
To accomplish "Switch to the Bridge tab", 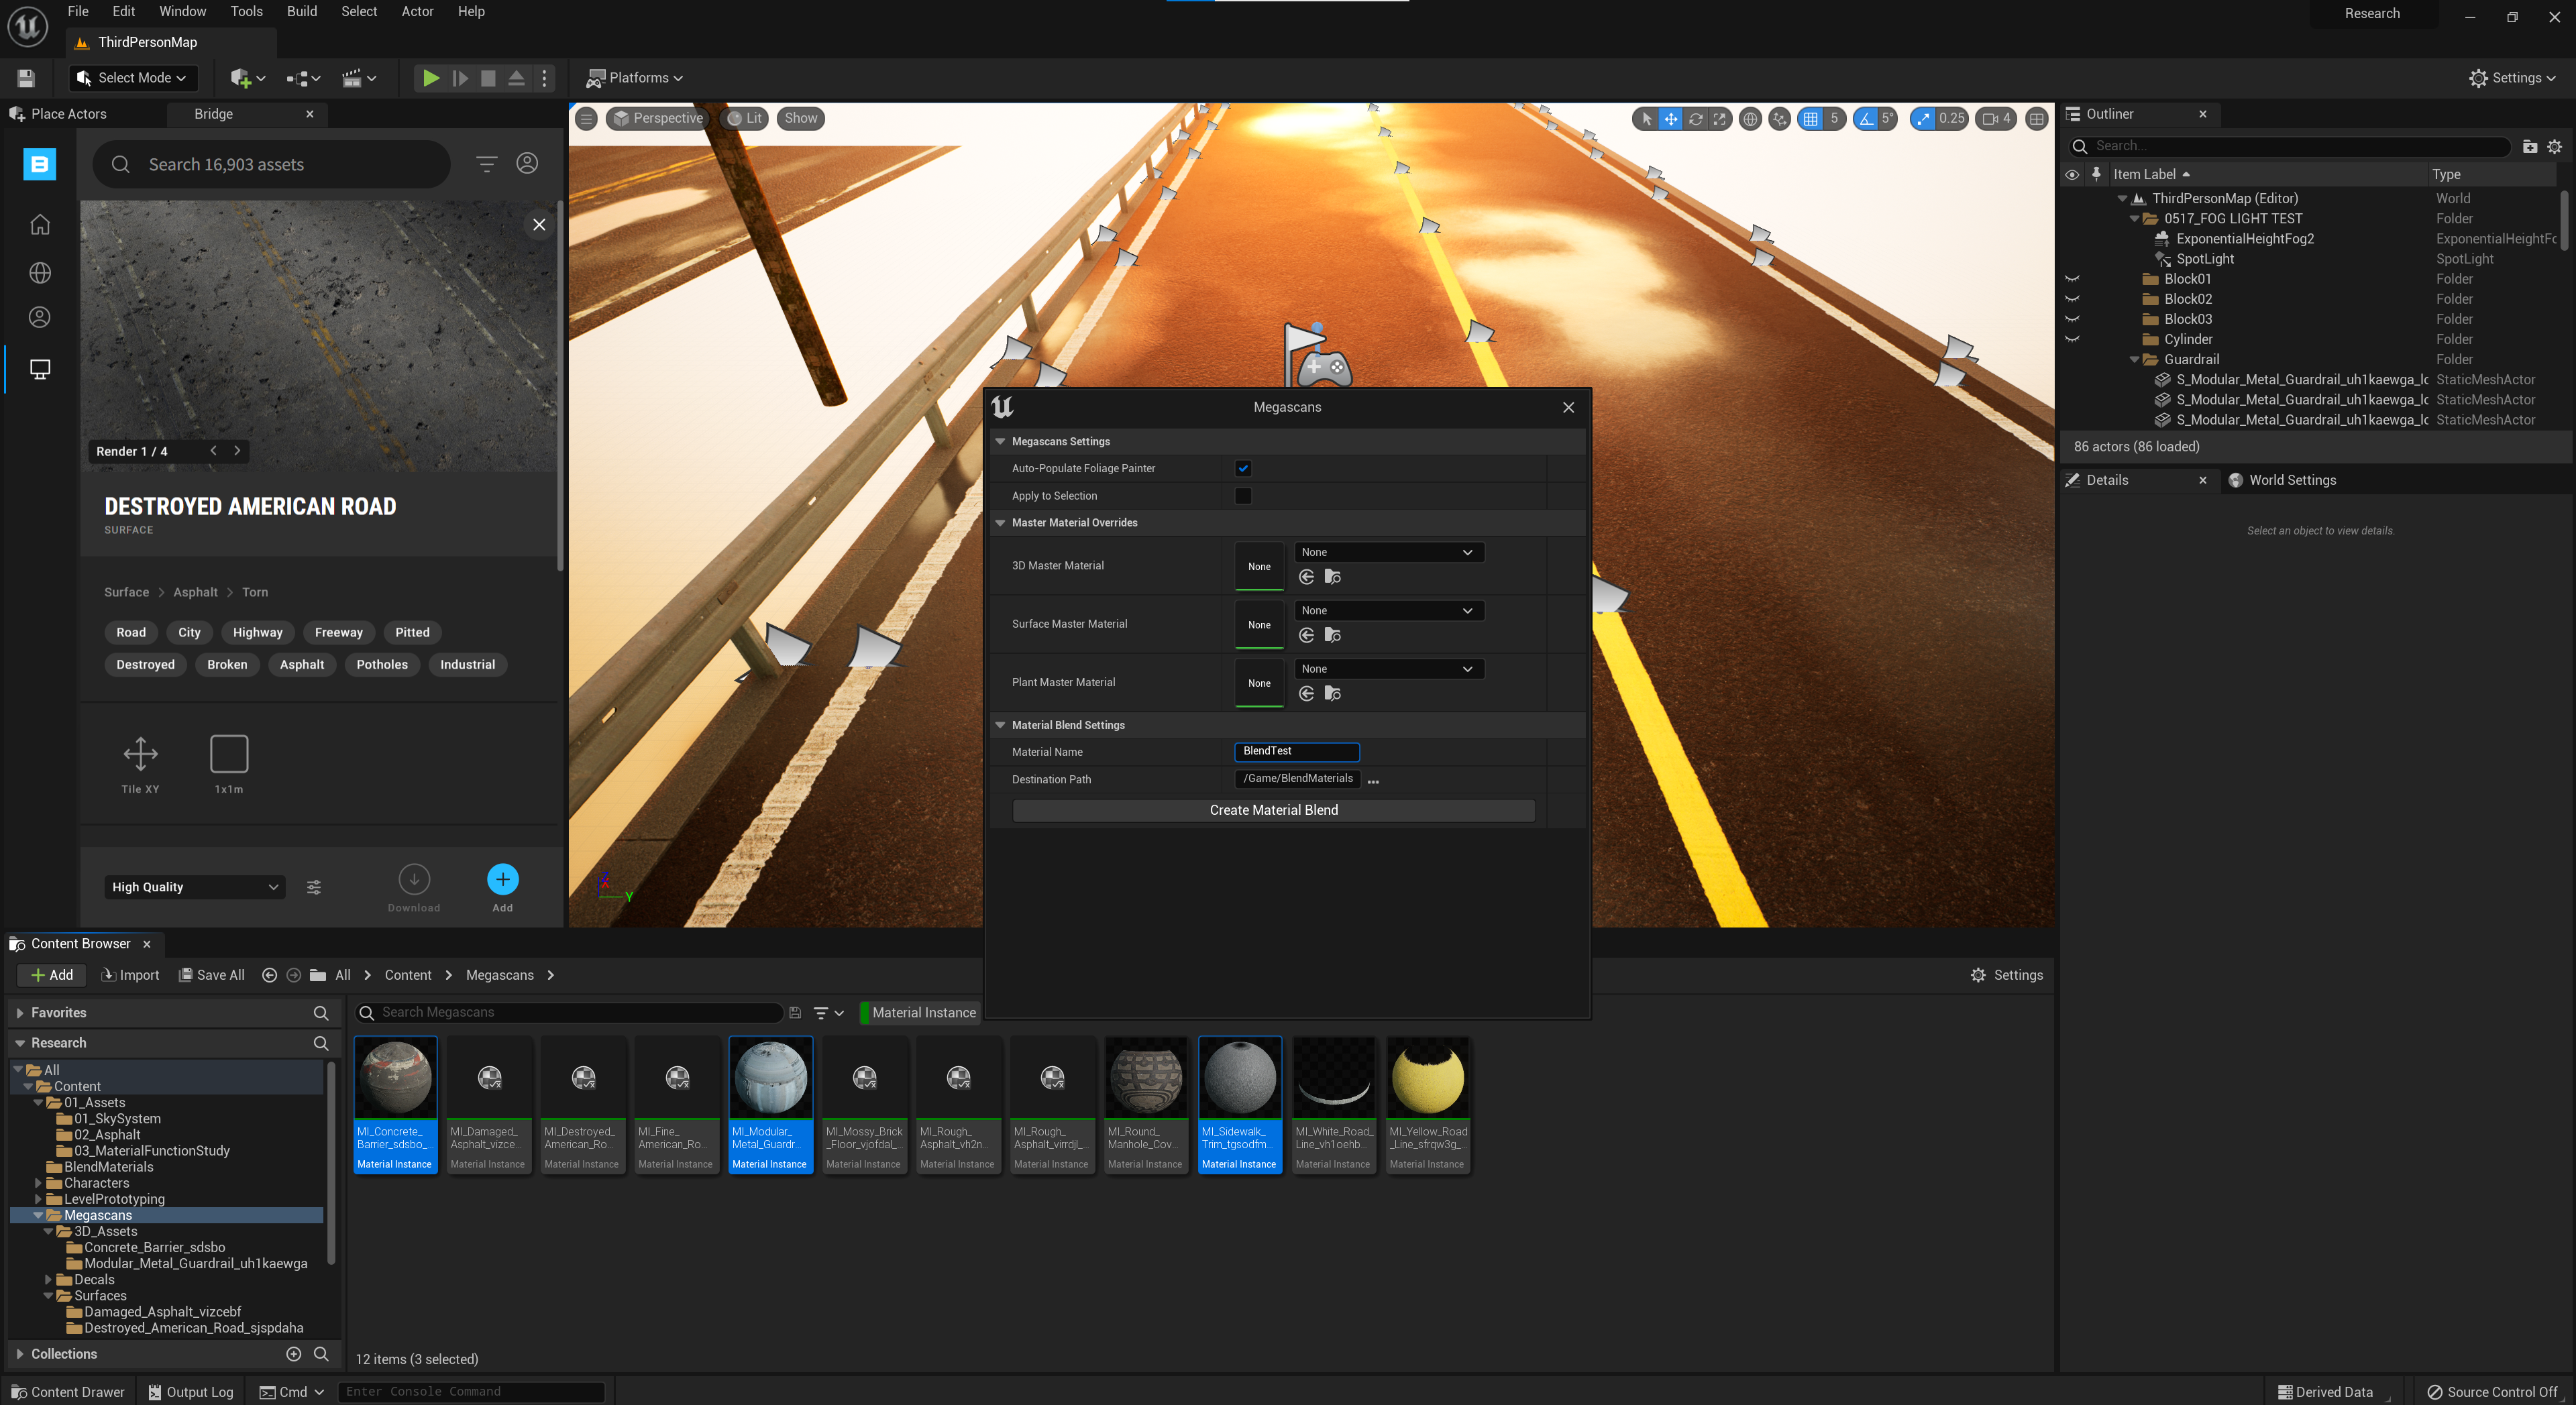I will pos(213,114).
